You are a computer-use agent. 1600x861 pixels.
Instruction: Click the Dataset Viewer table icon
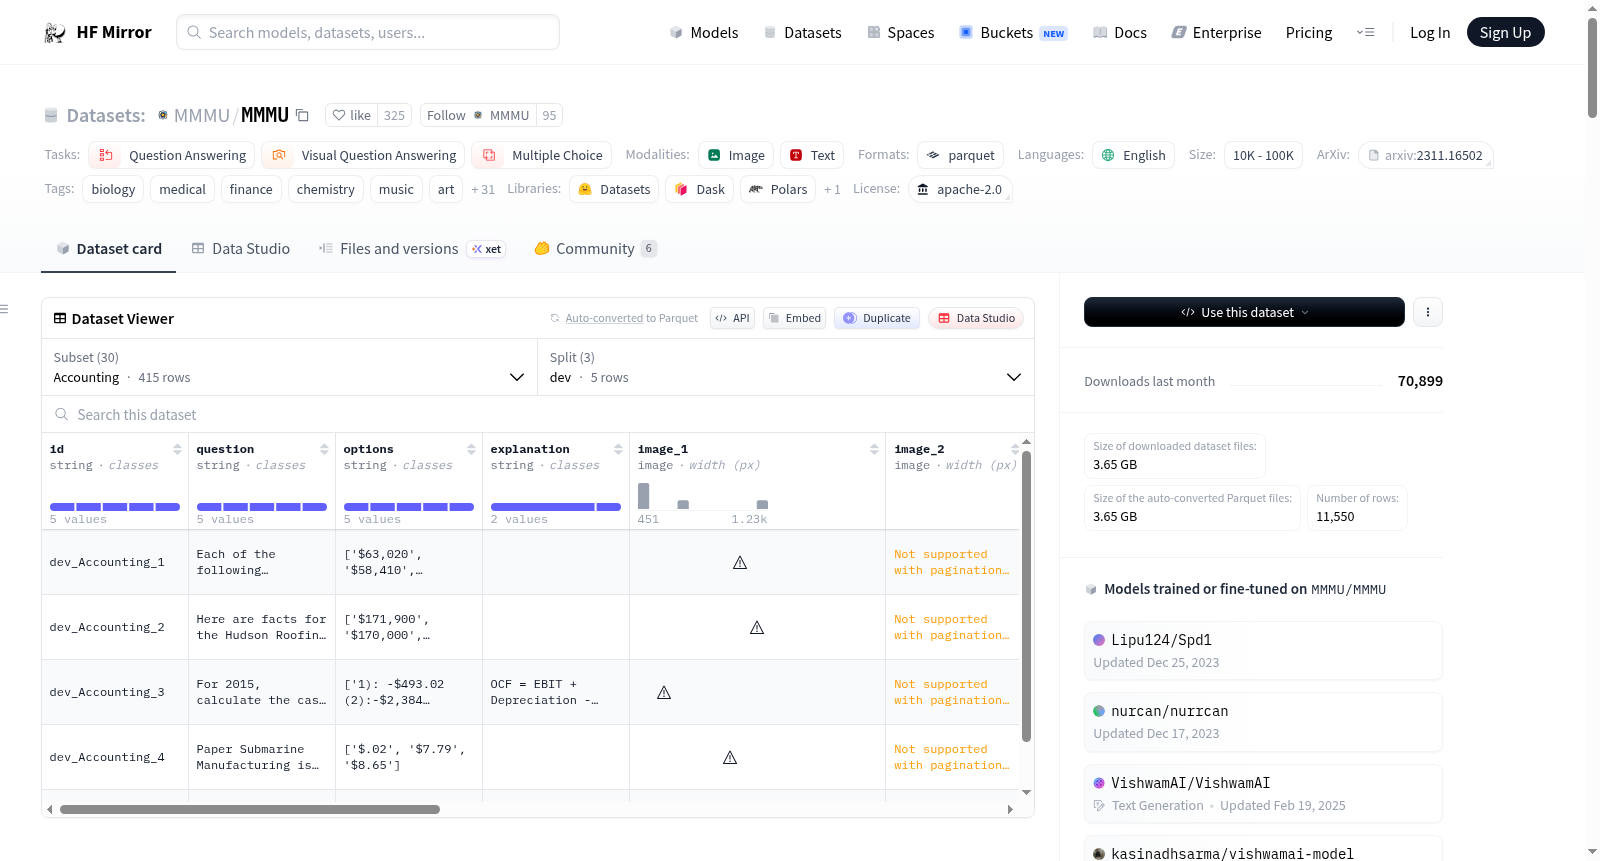pyautogui.click(x=60, y=319)
